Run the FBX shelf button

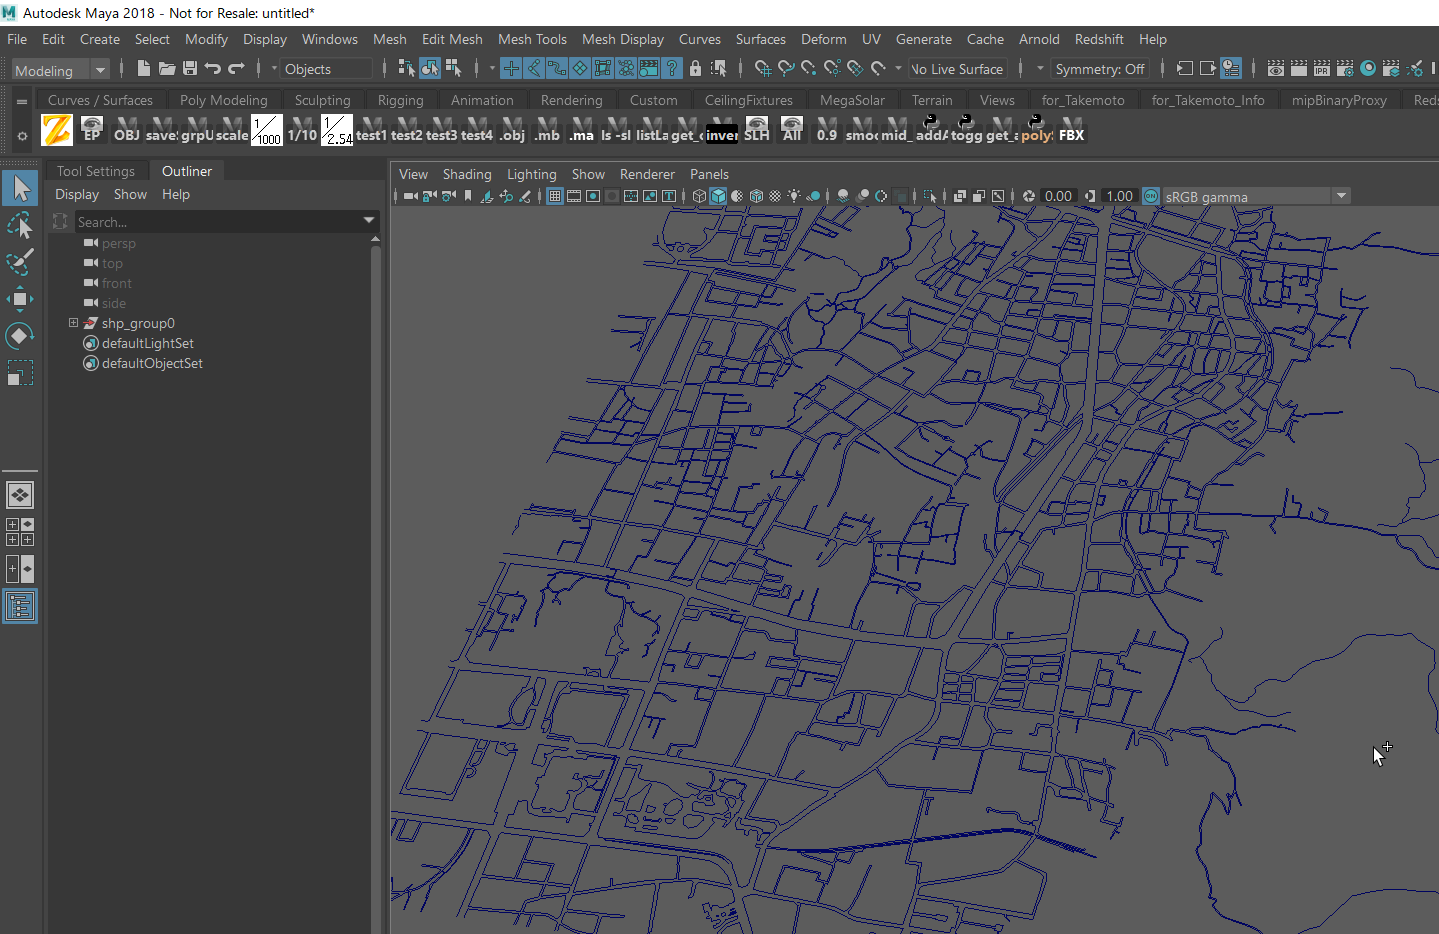point(1071,129)
